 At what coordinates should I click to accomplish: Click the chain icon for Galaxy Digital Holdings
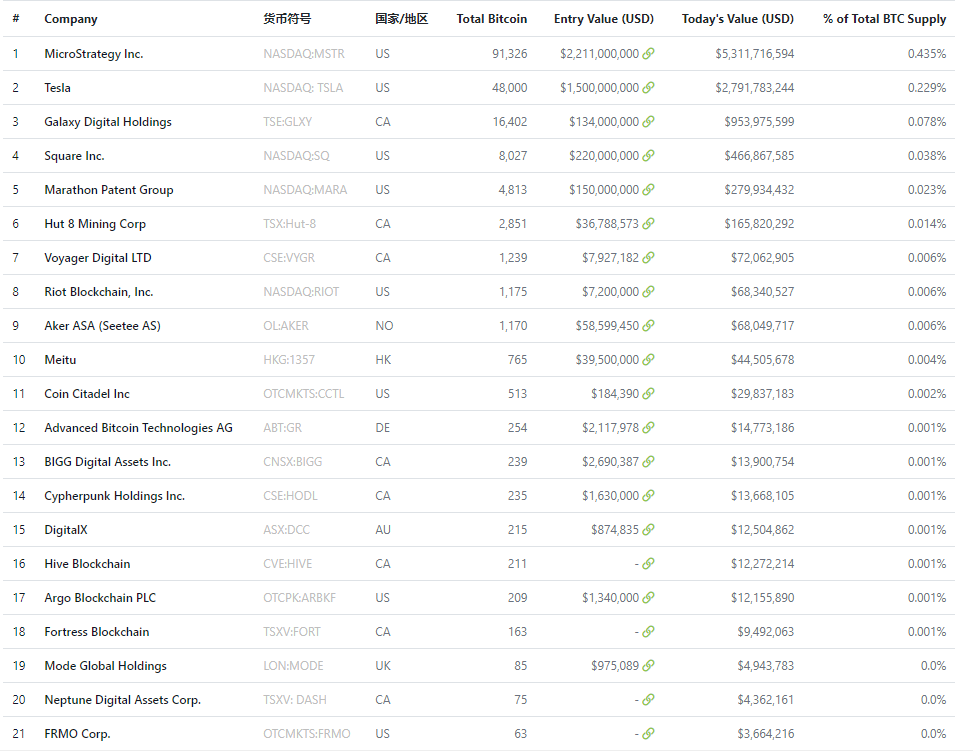pyautogui.click(x=648, y=122)
